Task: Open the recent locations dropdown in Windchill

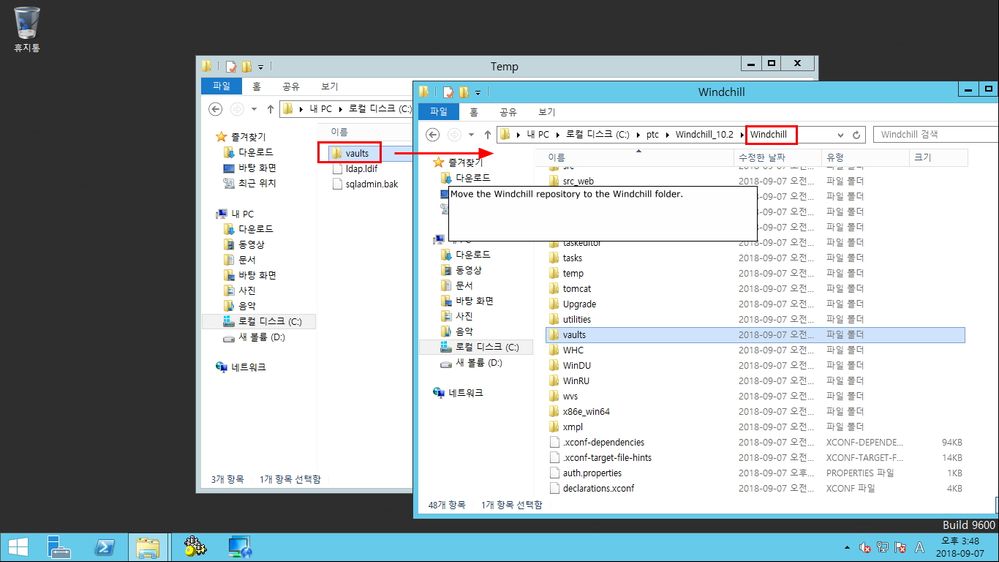Action: [471, 134]
